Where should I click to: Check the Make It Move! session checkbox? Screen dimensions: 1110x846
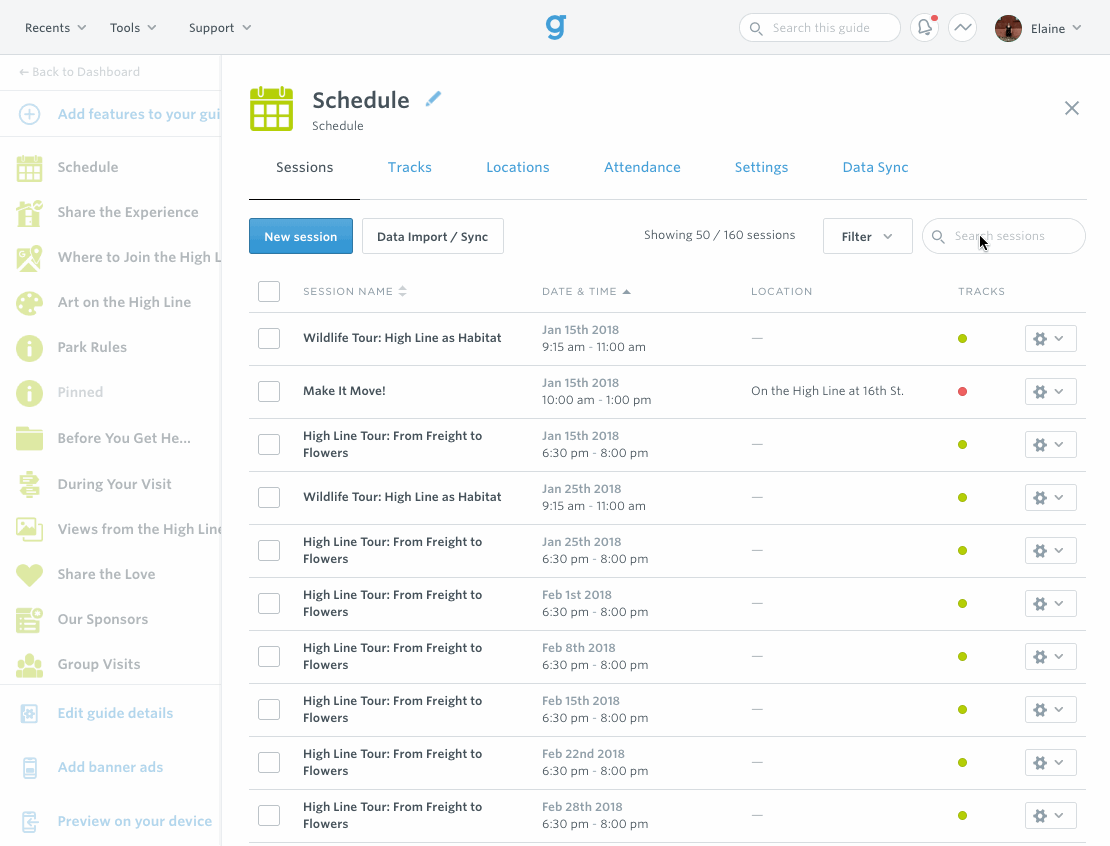pyautogui.click(x=268, y=391)
